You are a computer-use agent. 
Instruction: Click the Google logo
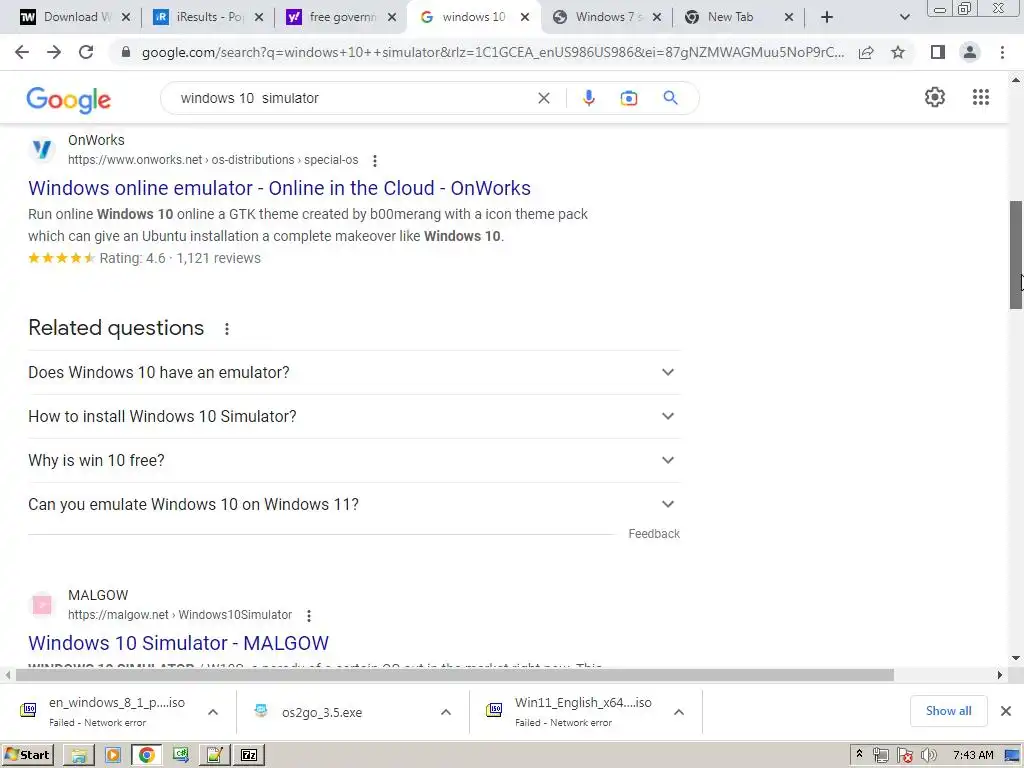pos(69,100)
